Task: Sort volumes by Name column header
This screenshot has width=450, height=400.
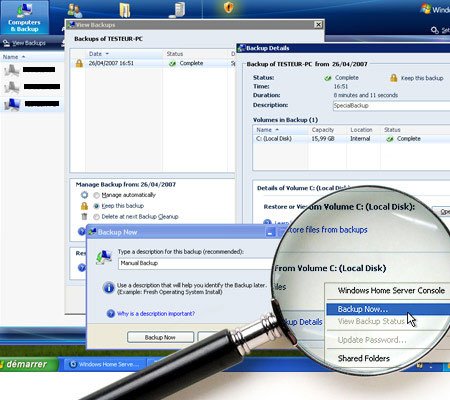Action: click(x=267, y=130)
